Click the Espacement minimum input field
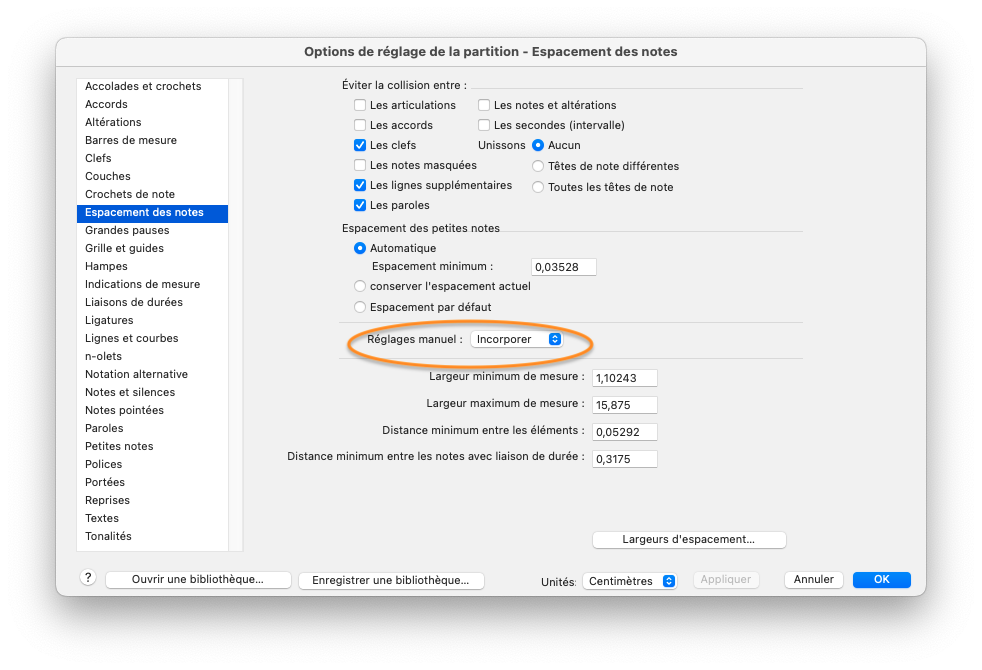 tap(563, 267)
